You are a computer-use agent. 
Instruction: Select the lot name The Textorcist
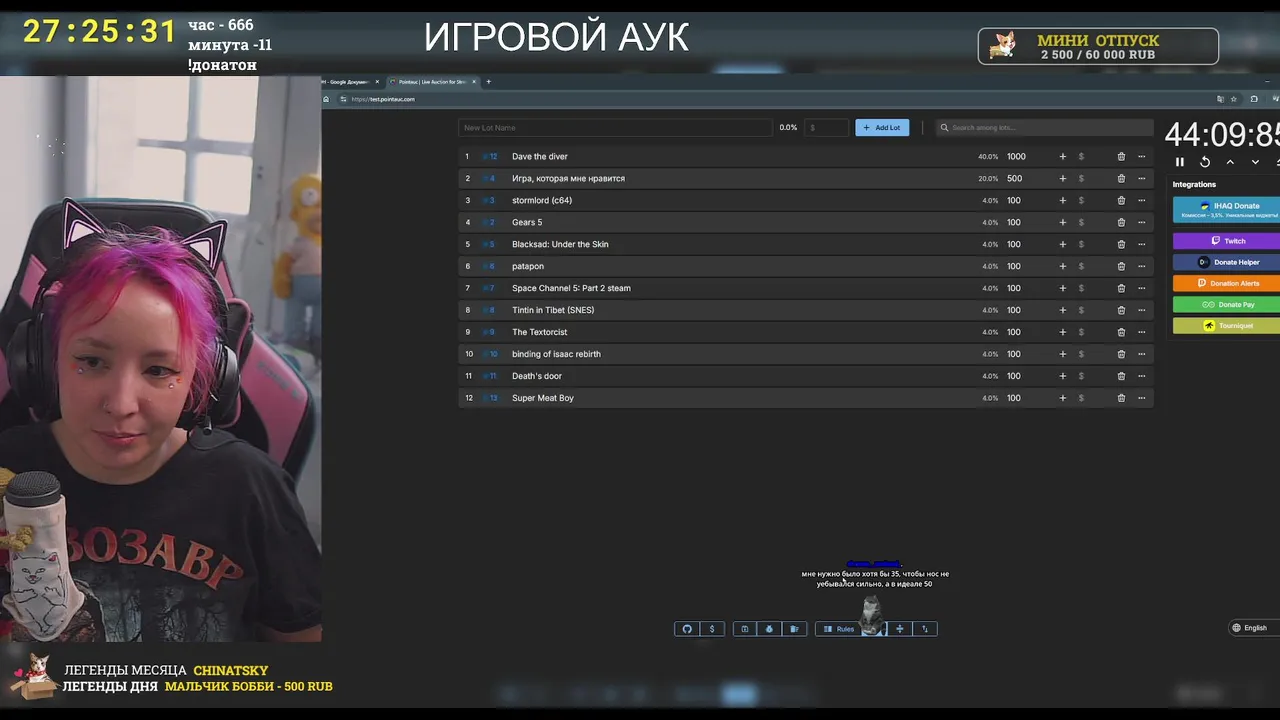[x=539, y=332]
